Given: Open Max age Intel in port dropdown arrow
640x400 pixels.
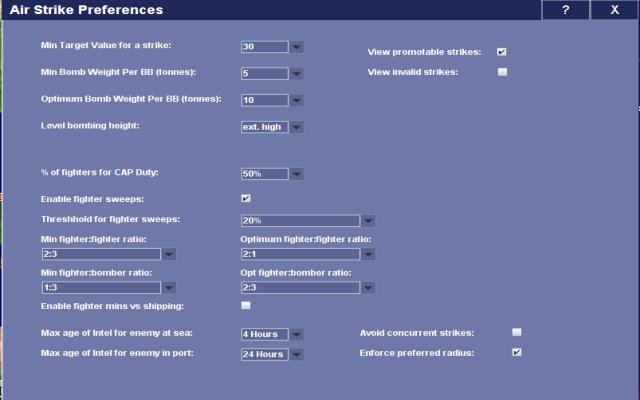Looking at the screenshot, I should pos(297,354).
